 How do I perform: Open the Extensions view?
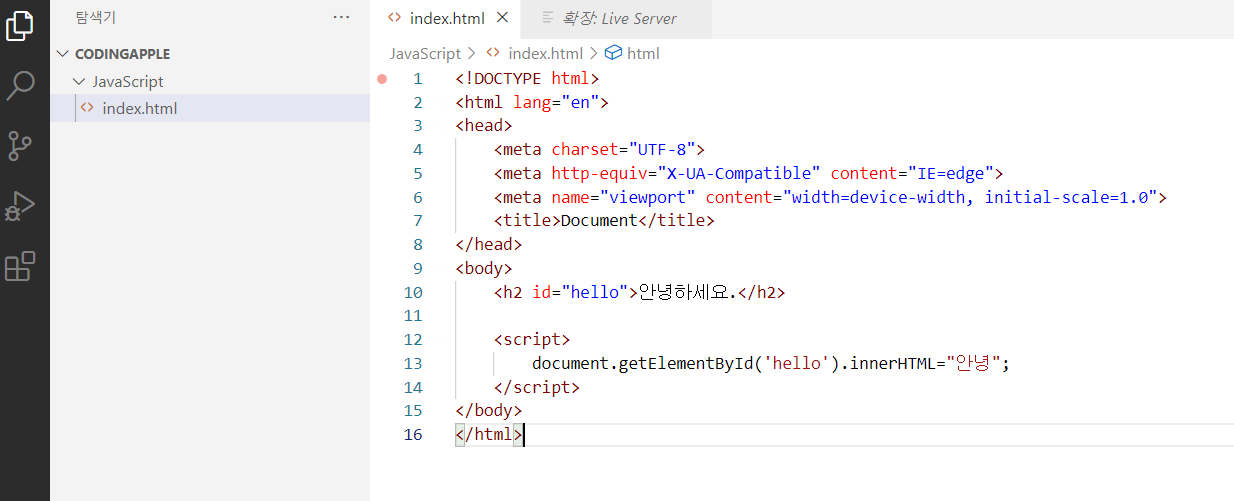pos(20,266)
